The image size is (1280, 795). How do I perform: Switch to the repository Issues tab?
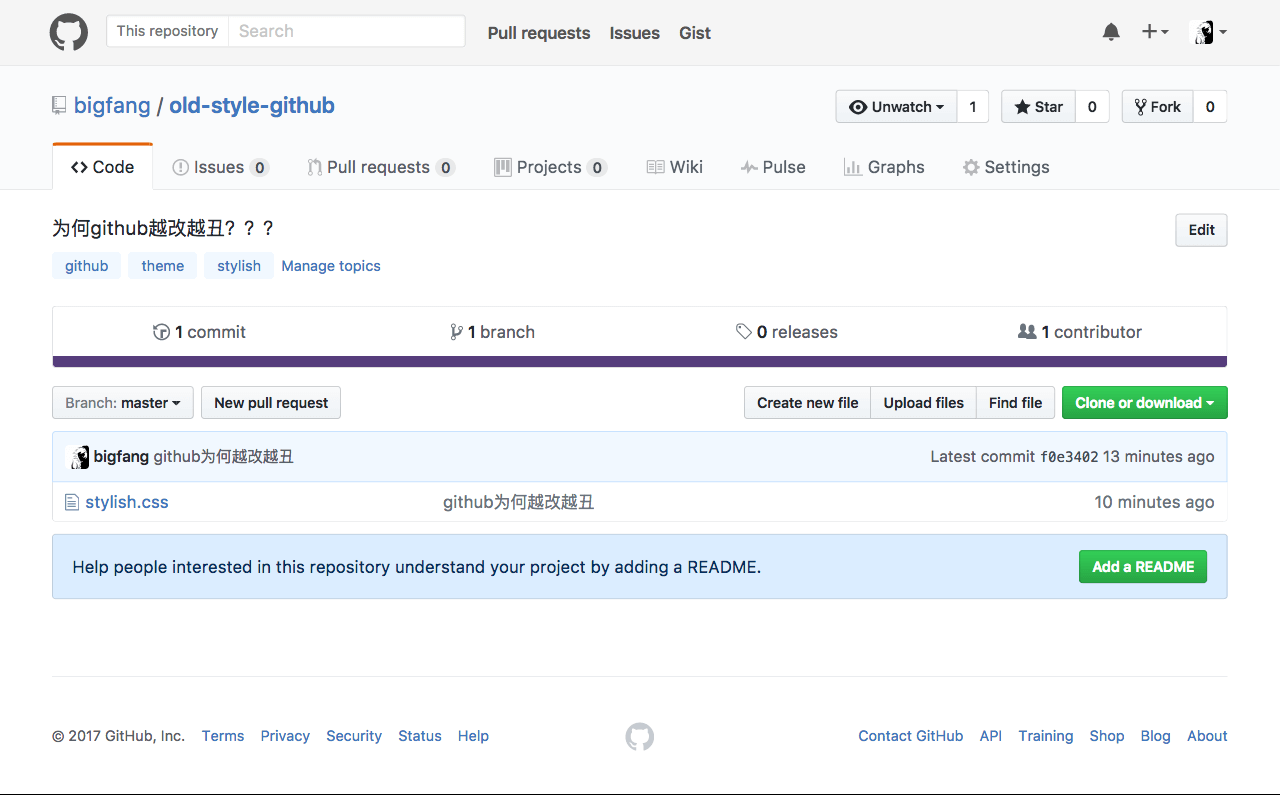coord(220,167)
